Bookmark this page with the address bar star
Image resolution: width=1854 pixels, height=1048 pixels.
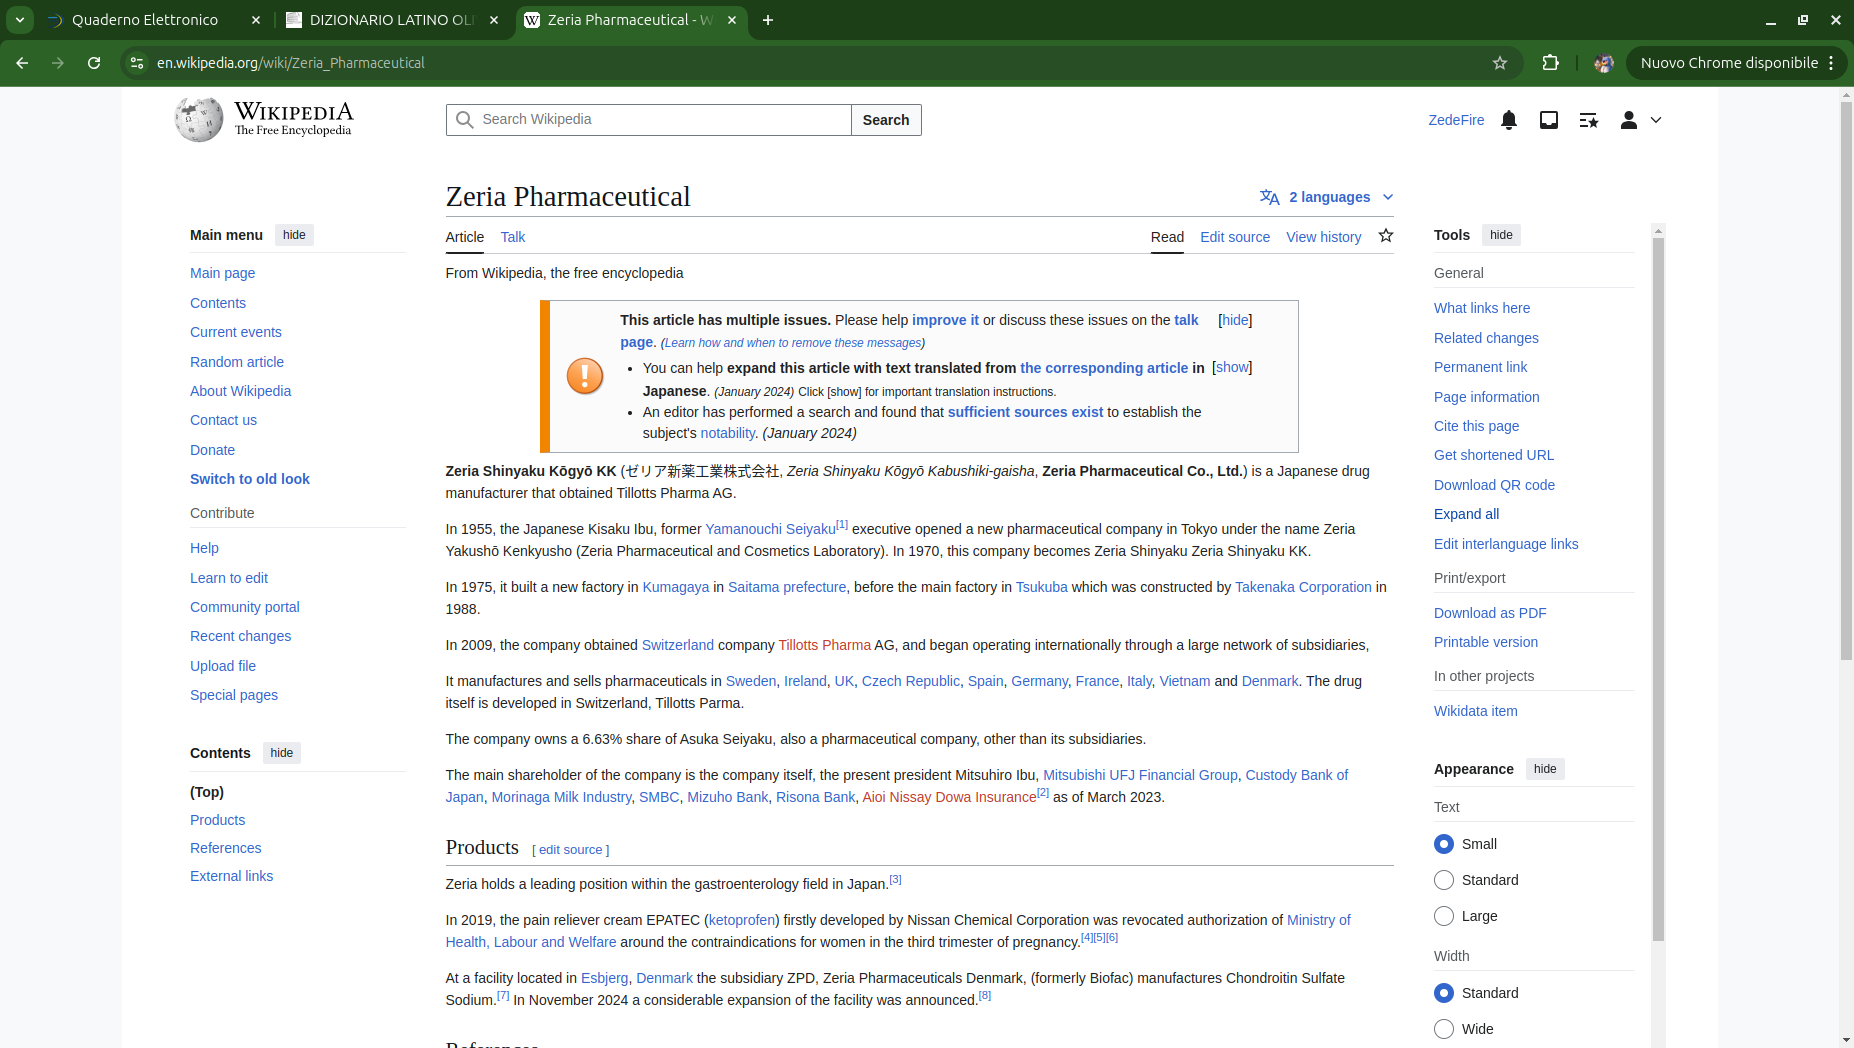1500,63
